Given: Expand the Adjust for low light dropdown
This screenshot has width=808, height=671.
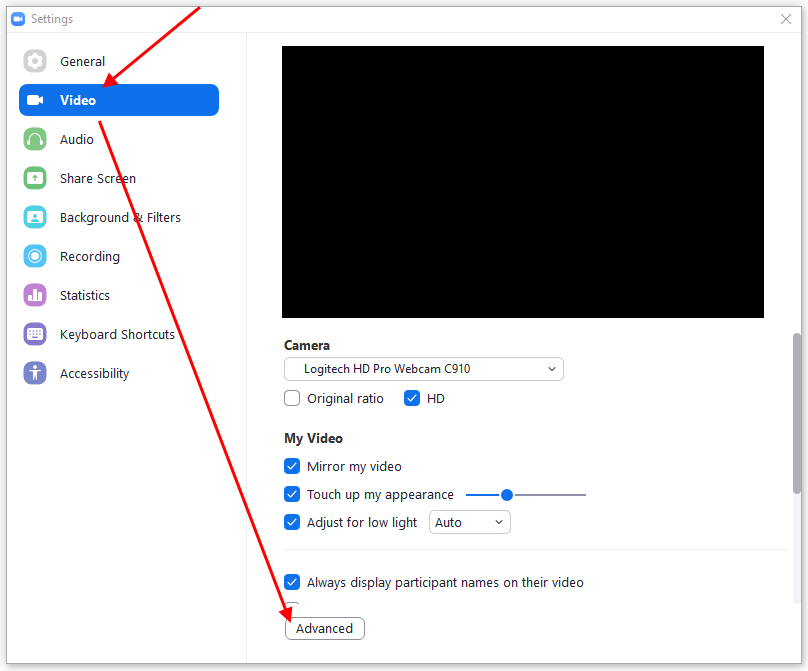Looking at the screenshot, I should 469,522.
